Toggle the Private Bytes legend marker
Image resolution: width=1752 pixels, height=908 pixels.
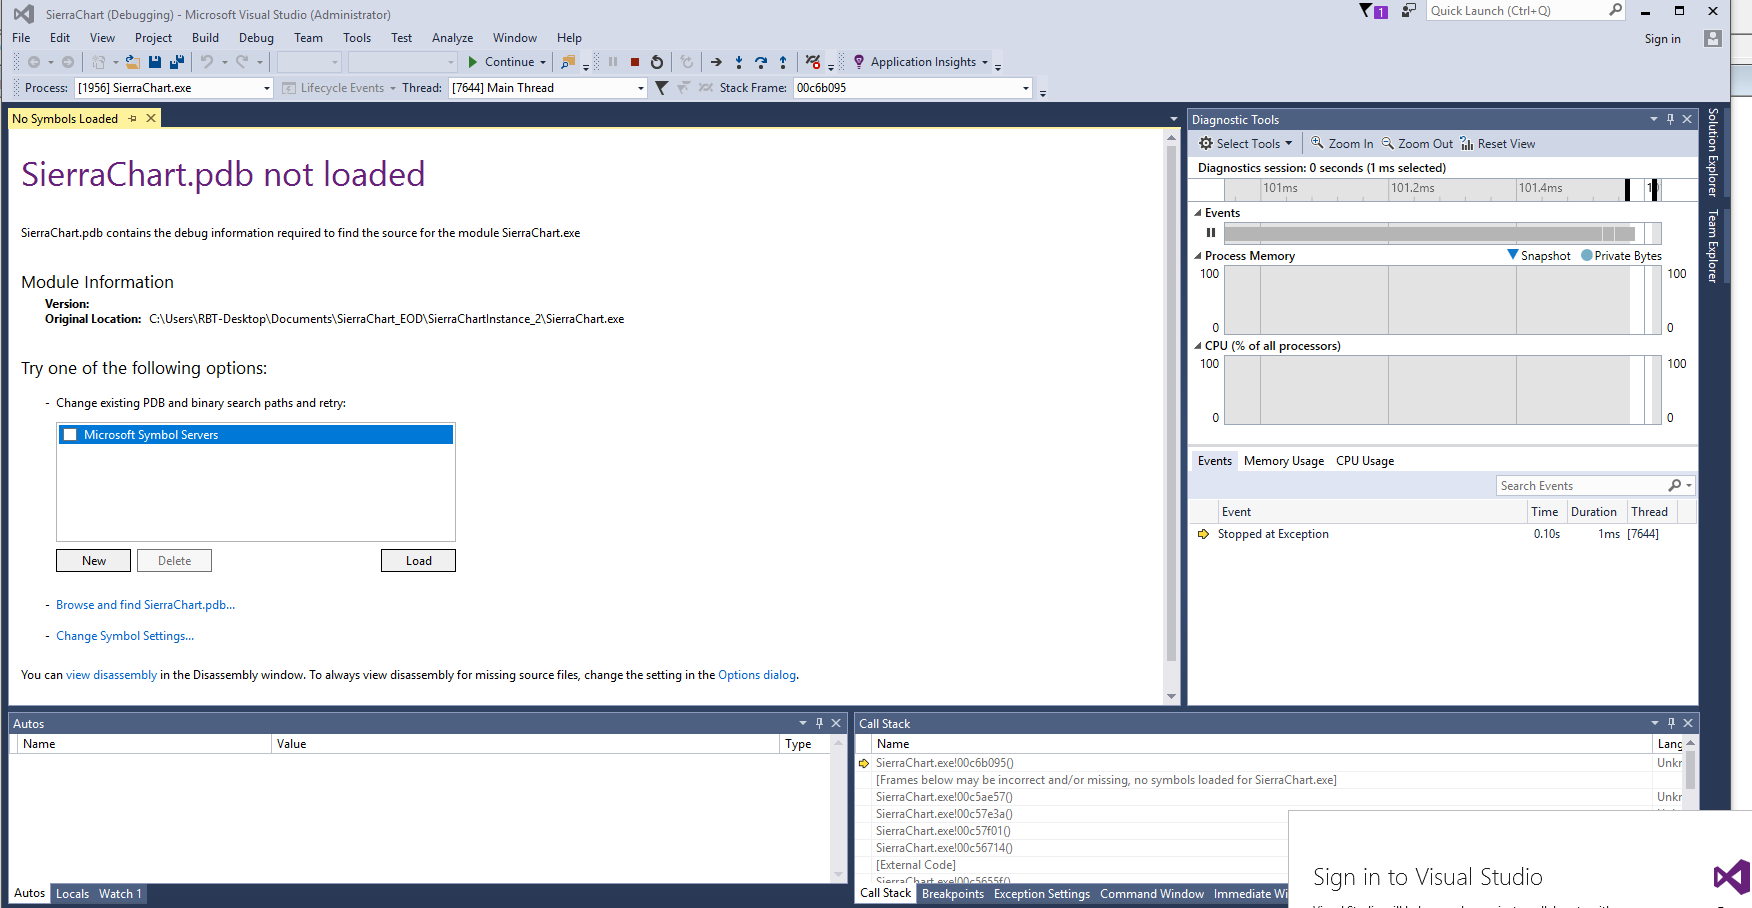(1586, 255)
